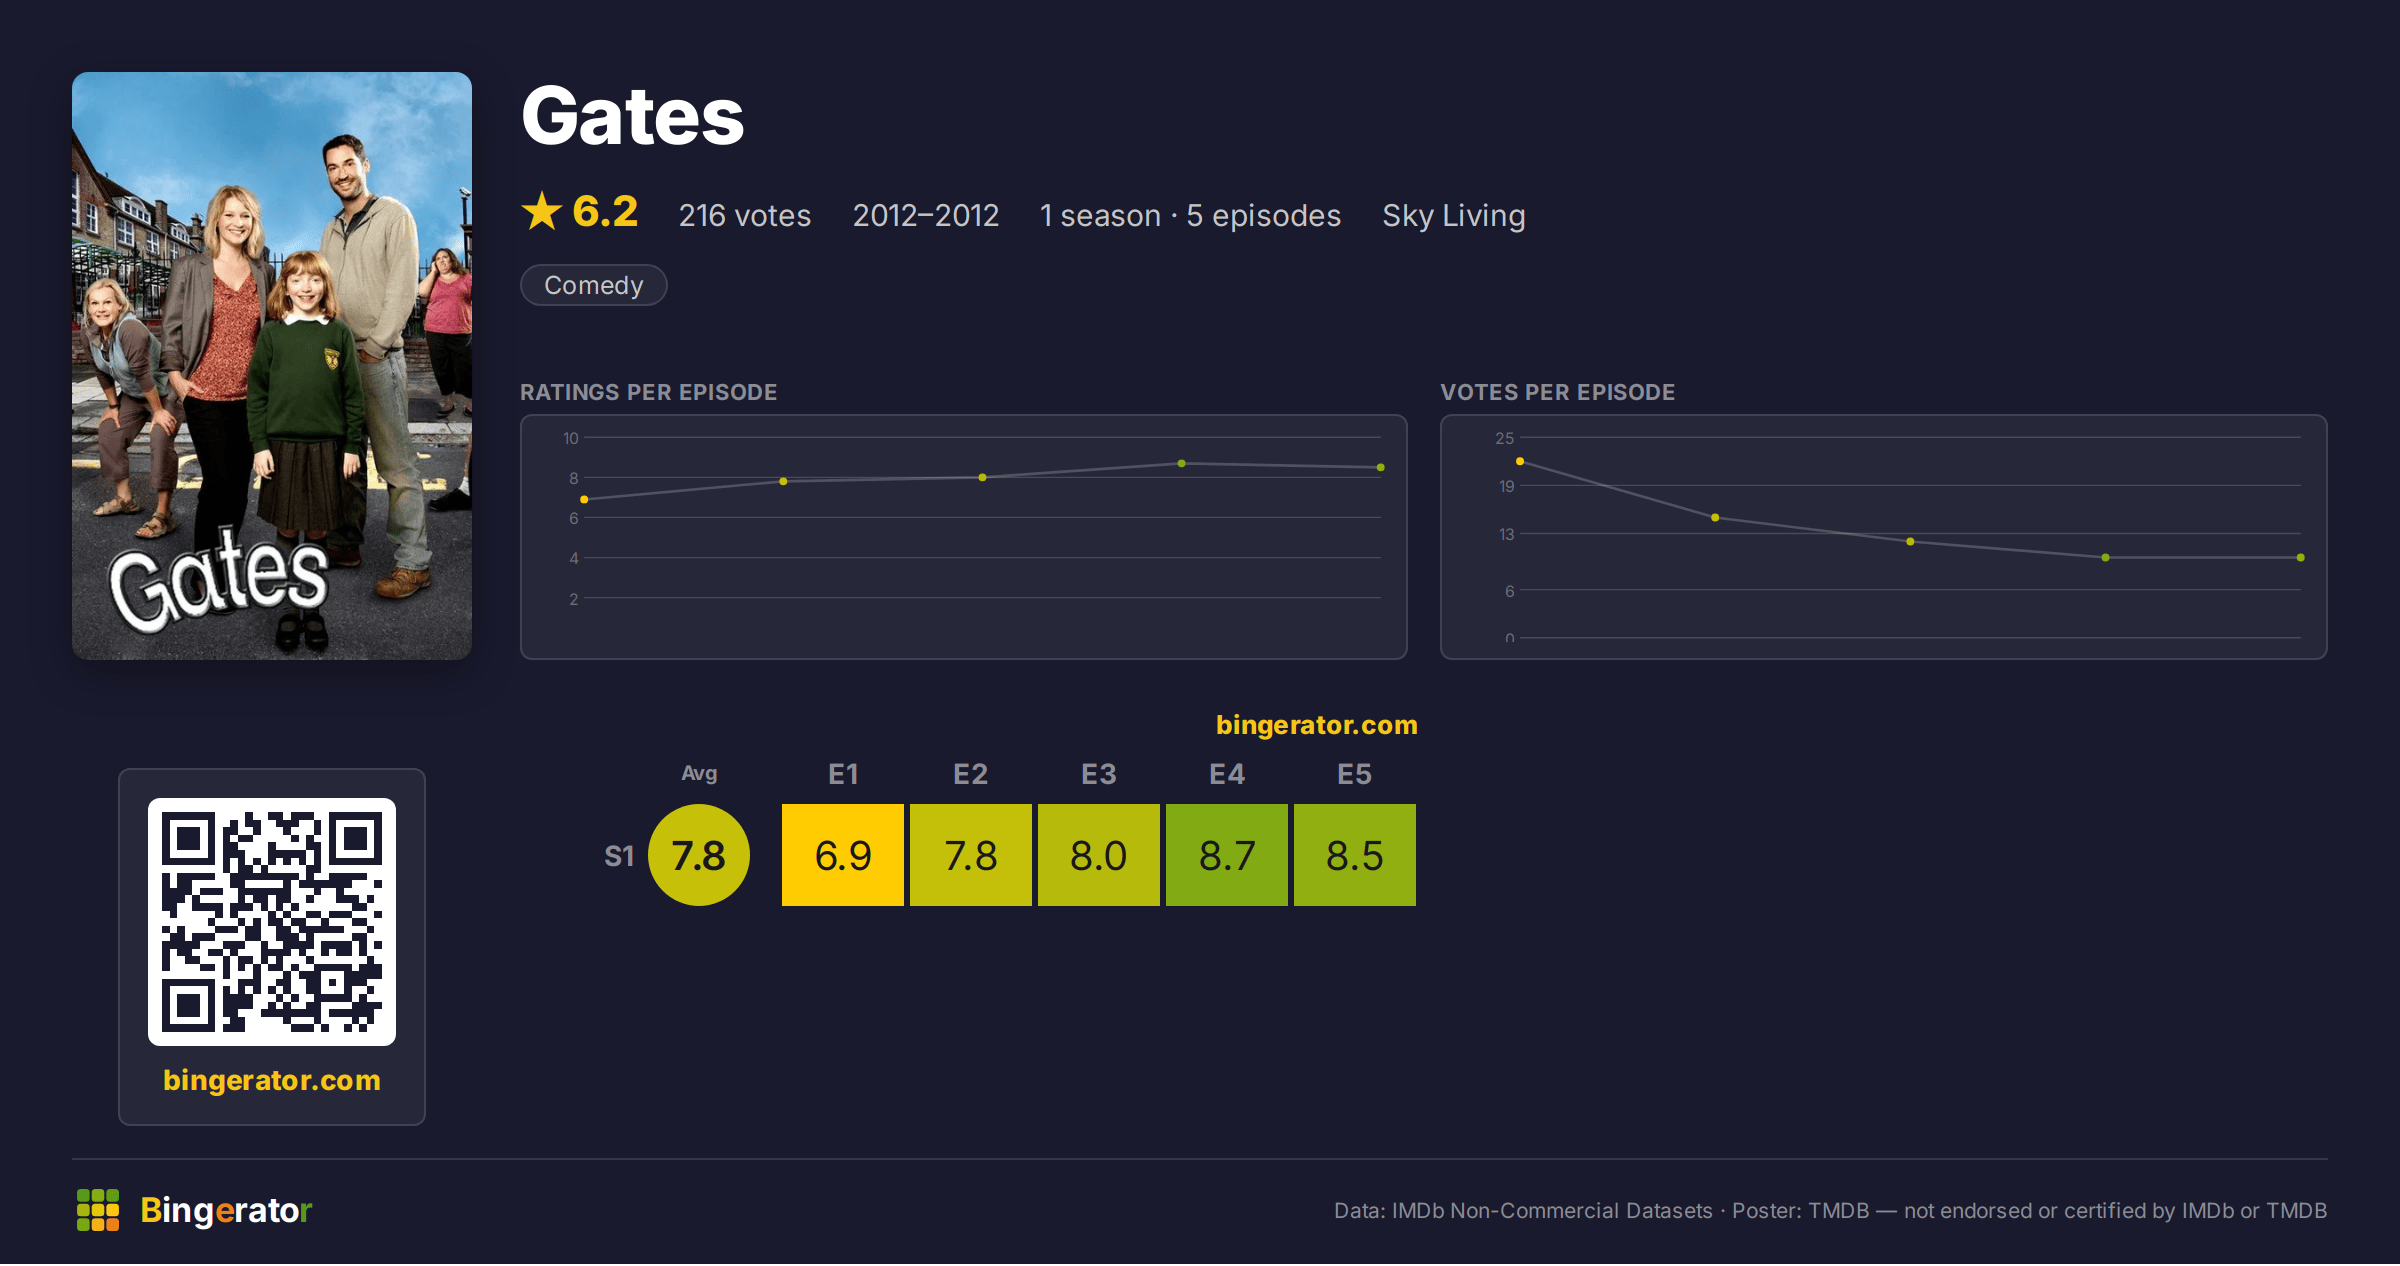Click the Comedy genre tag
The width and height of the screenshot is (2400, 1266).
pyautogui.click(x=594, y=285)
